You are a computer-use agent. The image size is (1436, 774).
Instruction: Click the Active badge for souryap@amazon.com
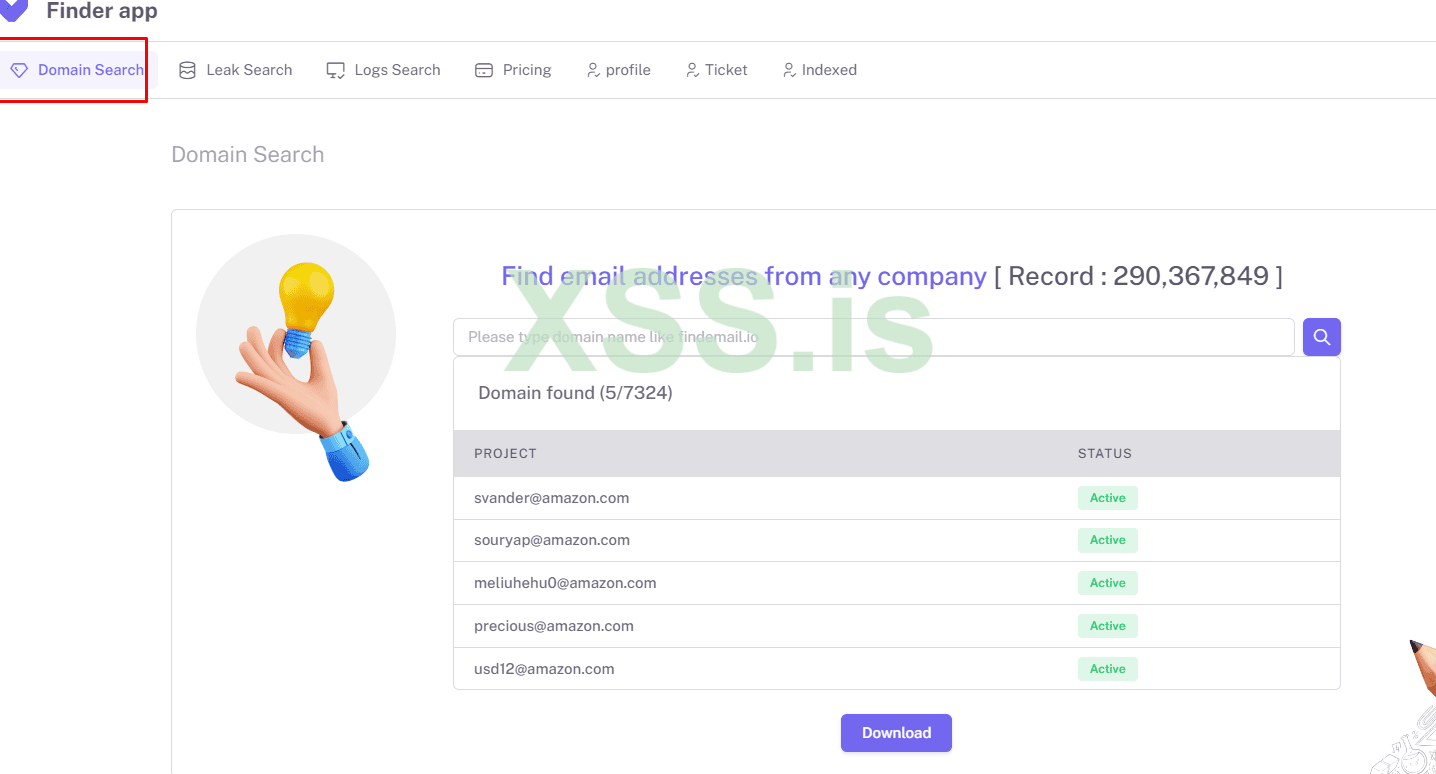click(x=1107, y=540)
